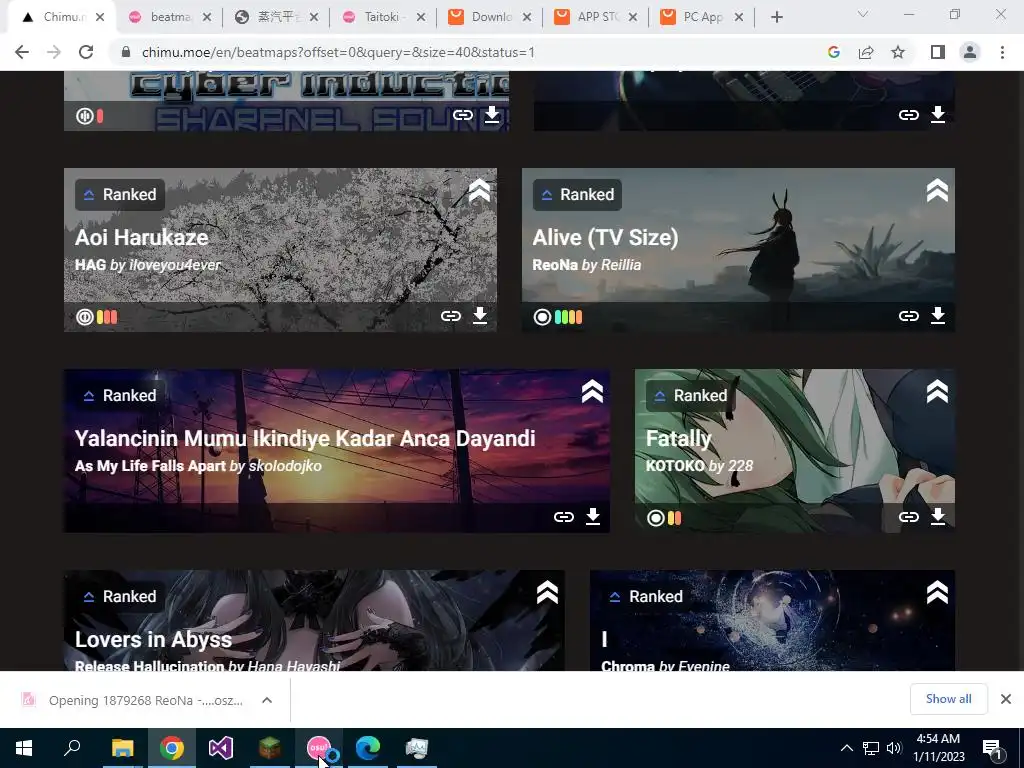Click link icon on Fatally card

(x=908, y=517)
